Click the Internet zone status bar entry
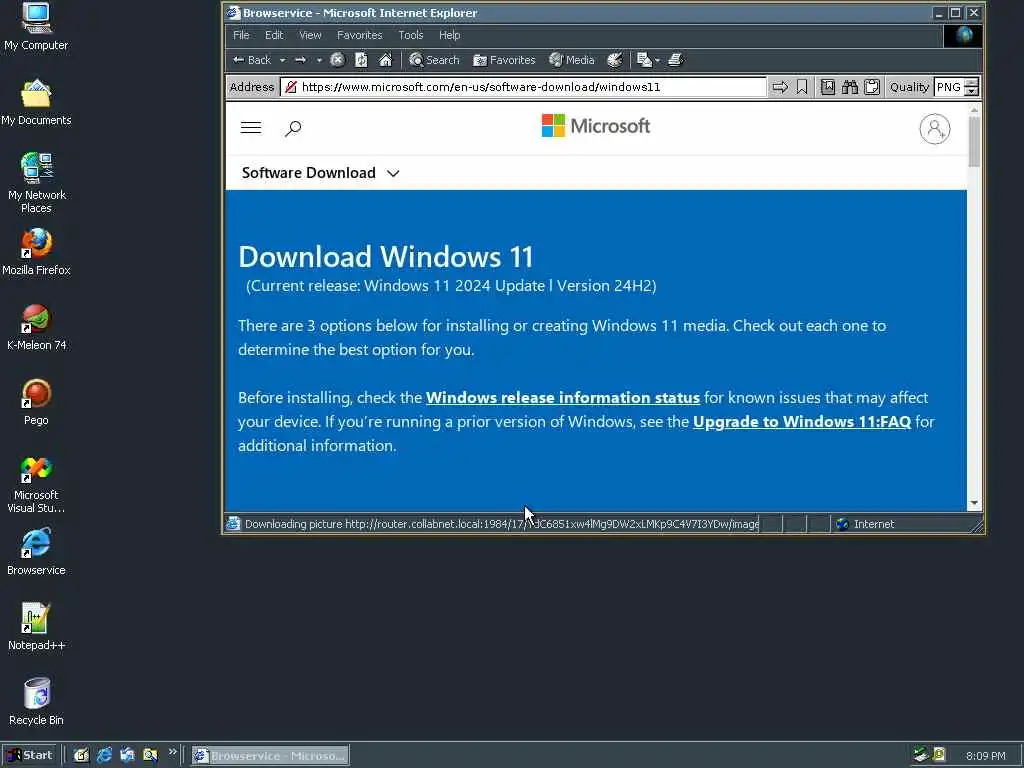This screenshot has height=768, width=1024. (x=865, y=524)
